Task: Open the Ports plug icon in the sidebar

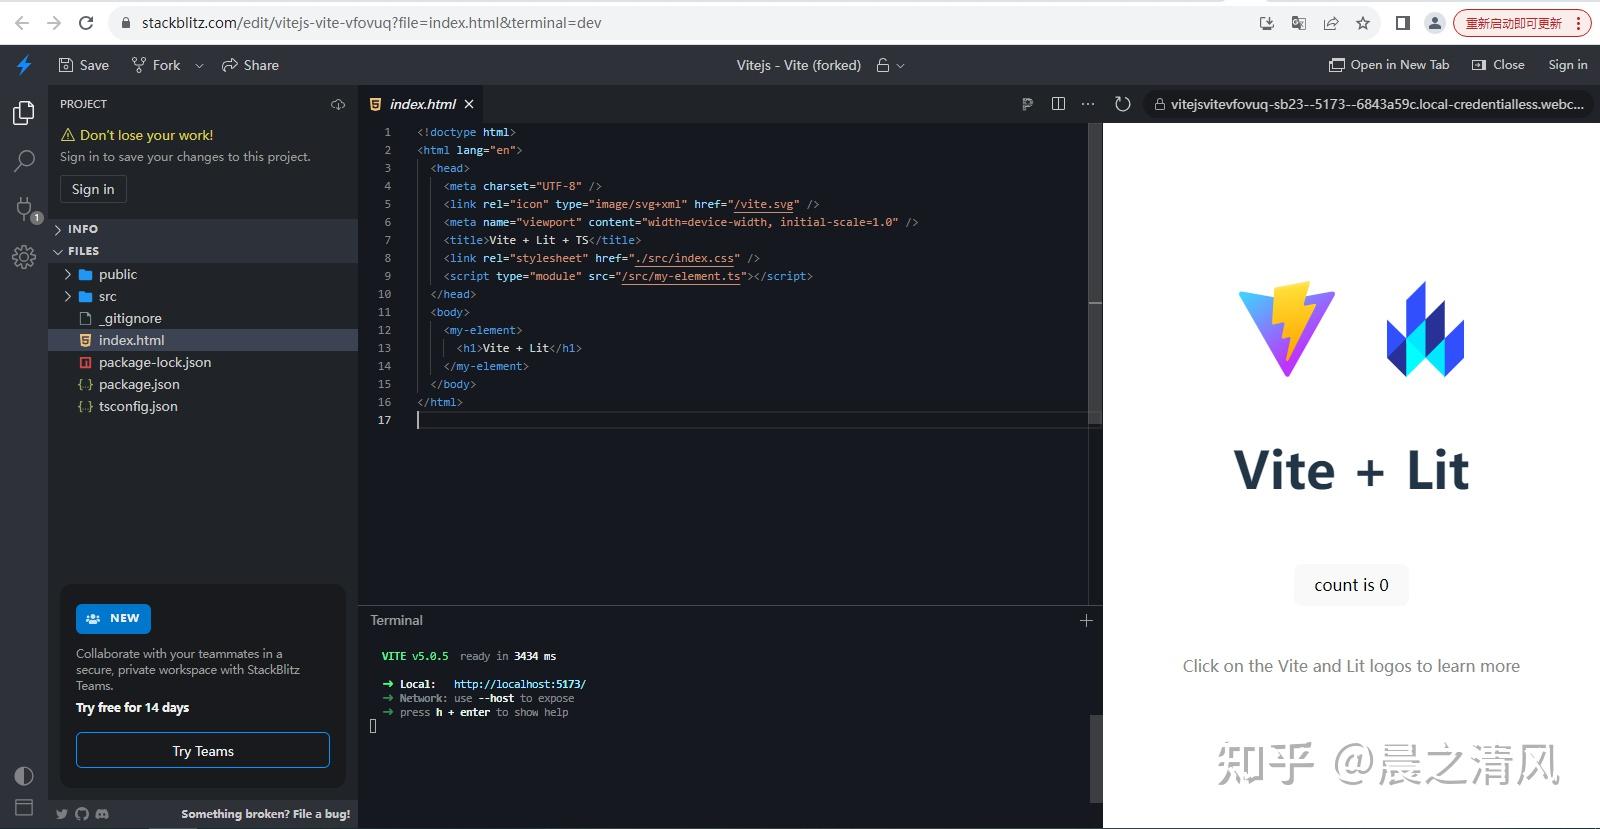Action: (x=24, y=208)
